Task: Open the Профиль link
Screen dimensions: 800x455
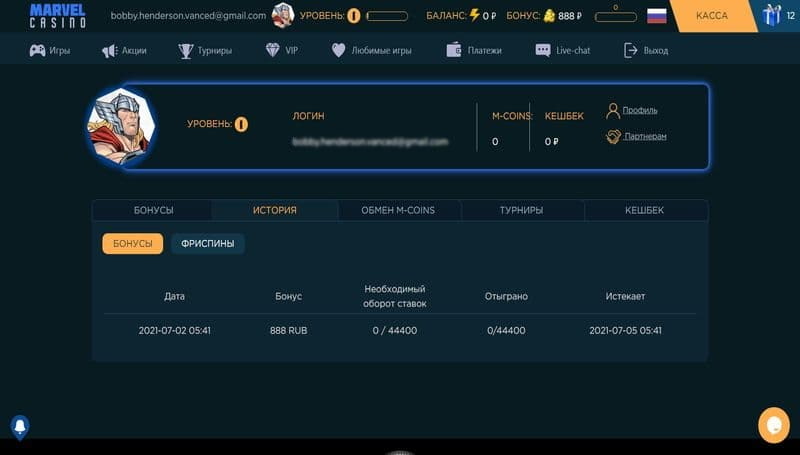Action: 639,110
